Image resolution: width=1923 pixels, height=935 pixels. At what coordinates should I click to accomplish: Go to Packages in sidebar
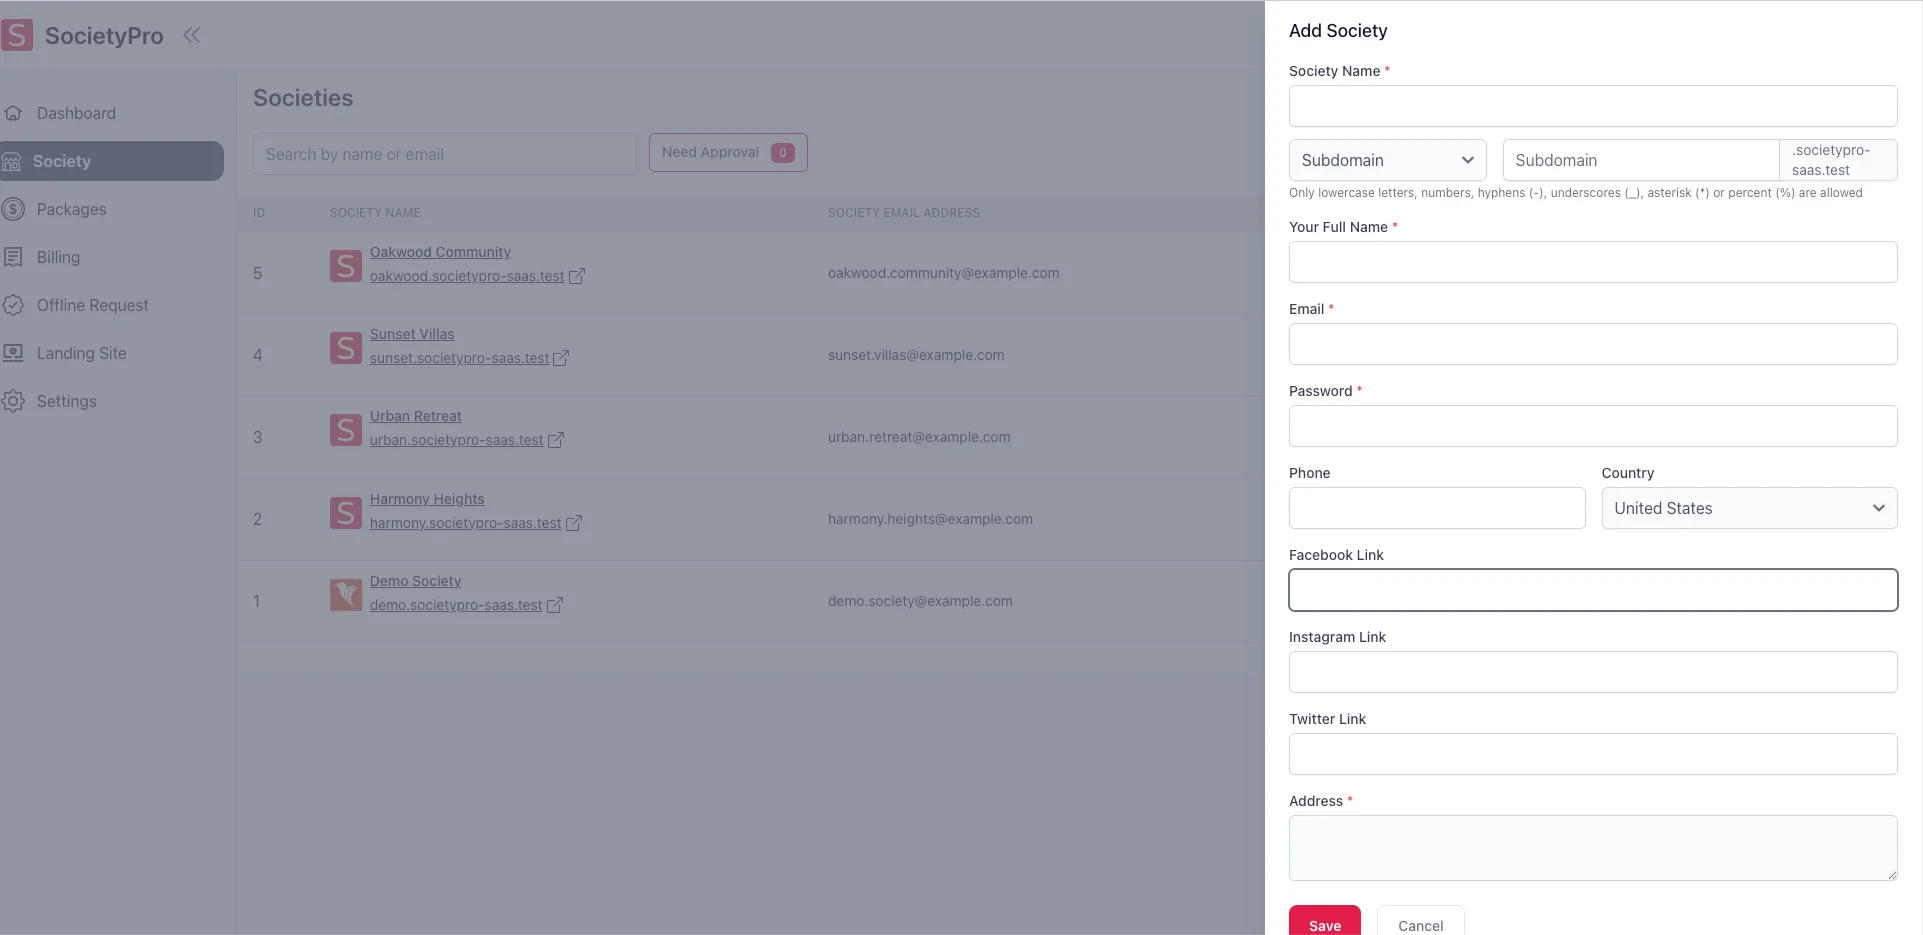tap(71, 209)
